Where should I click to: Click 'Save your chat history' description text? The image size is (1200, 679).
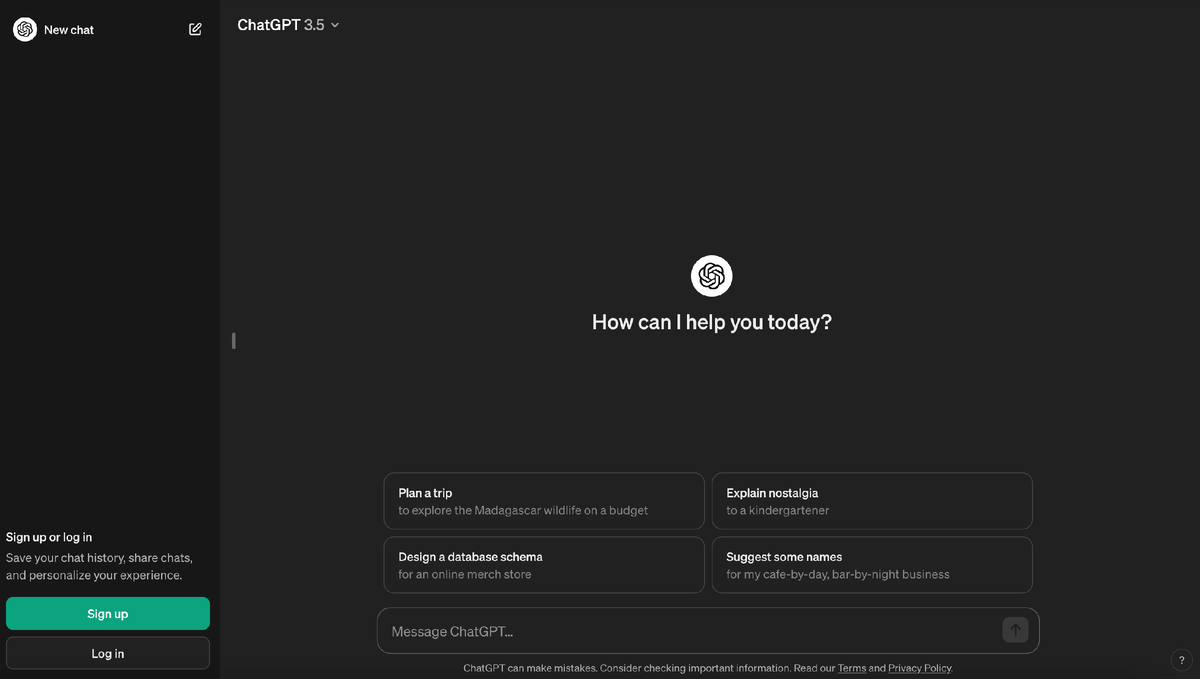coord(99,566)
